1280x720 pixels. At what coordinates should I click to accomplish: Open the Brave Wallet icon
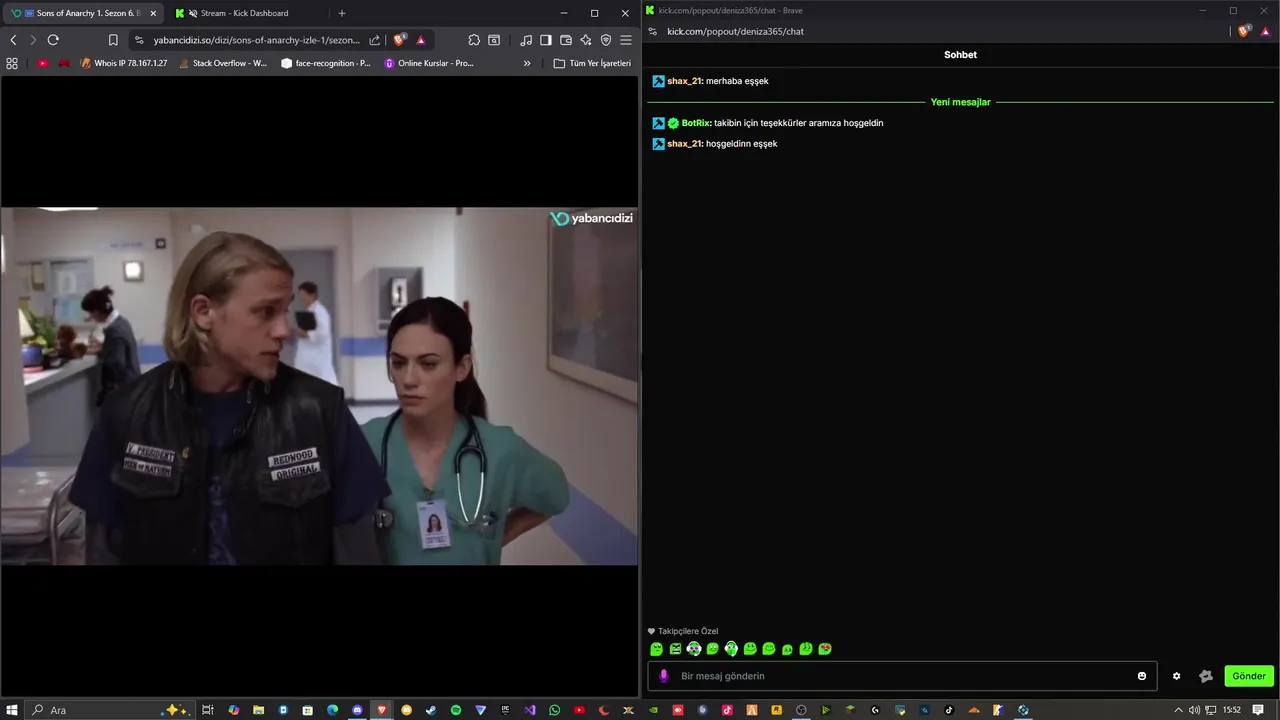pyautogui.click(x=566, y=40)
